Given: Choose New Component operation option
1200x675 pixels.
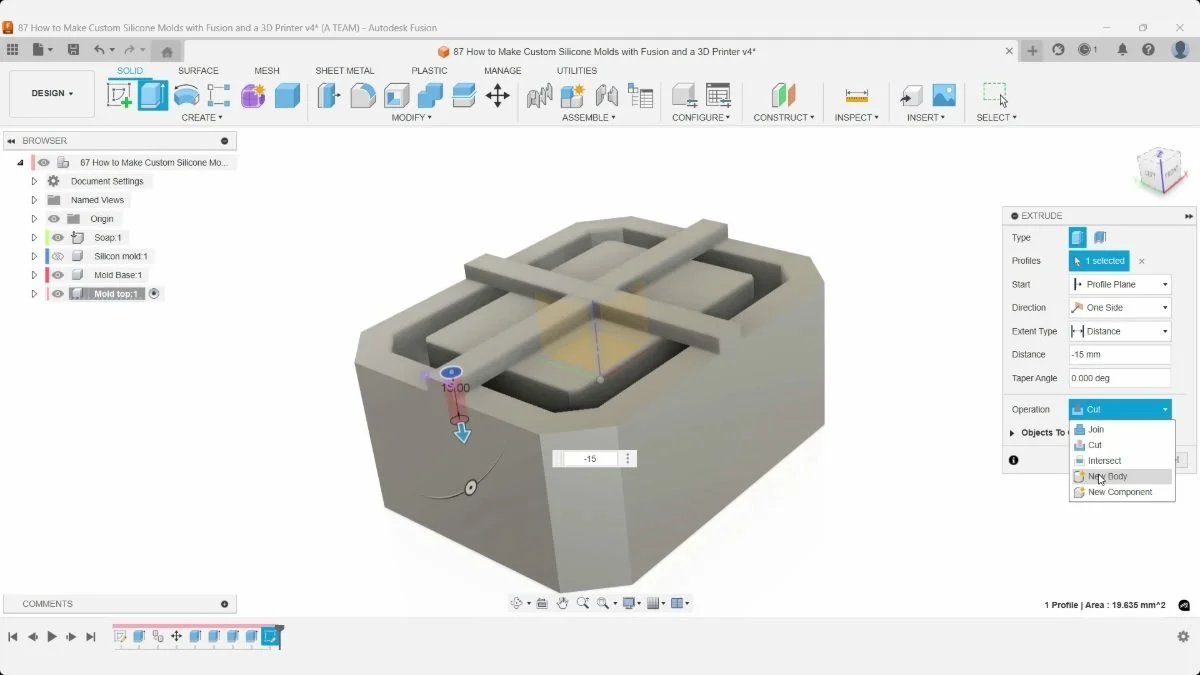Looking at the screenshot, I should (1121, 492).
